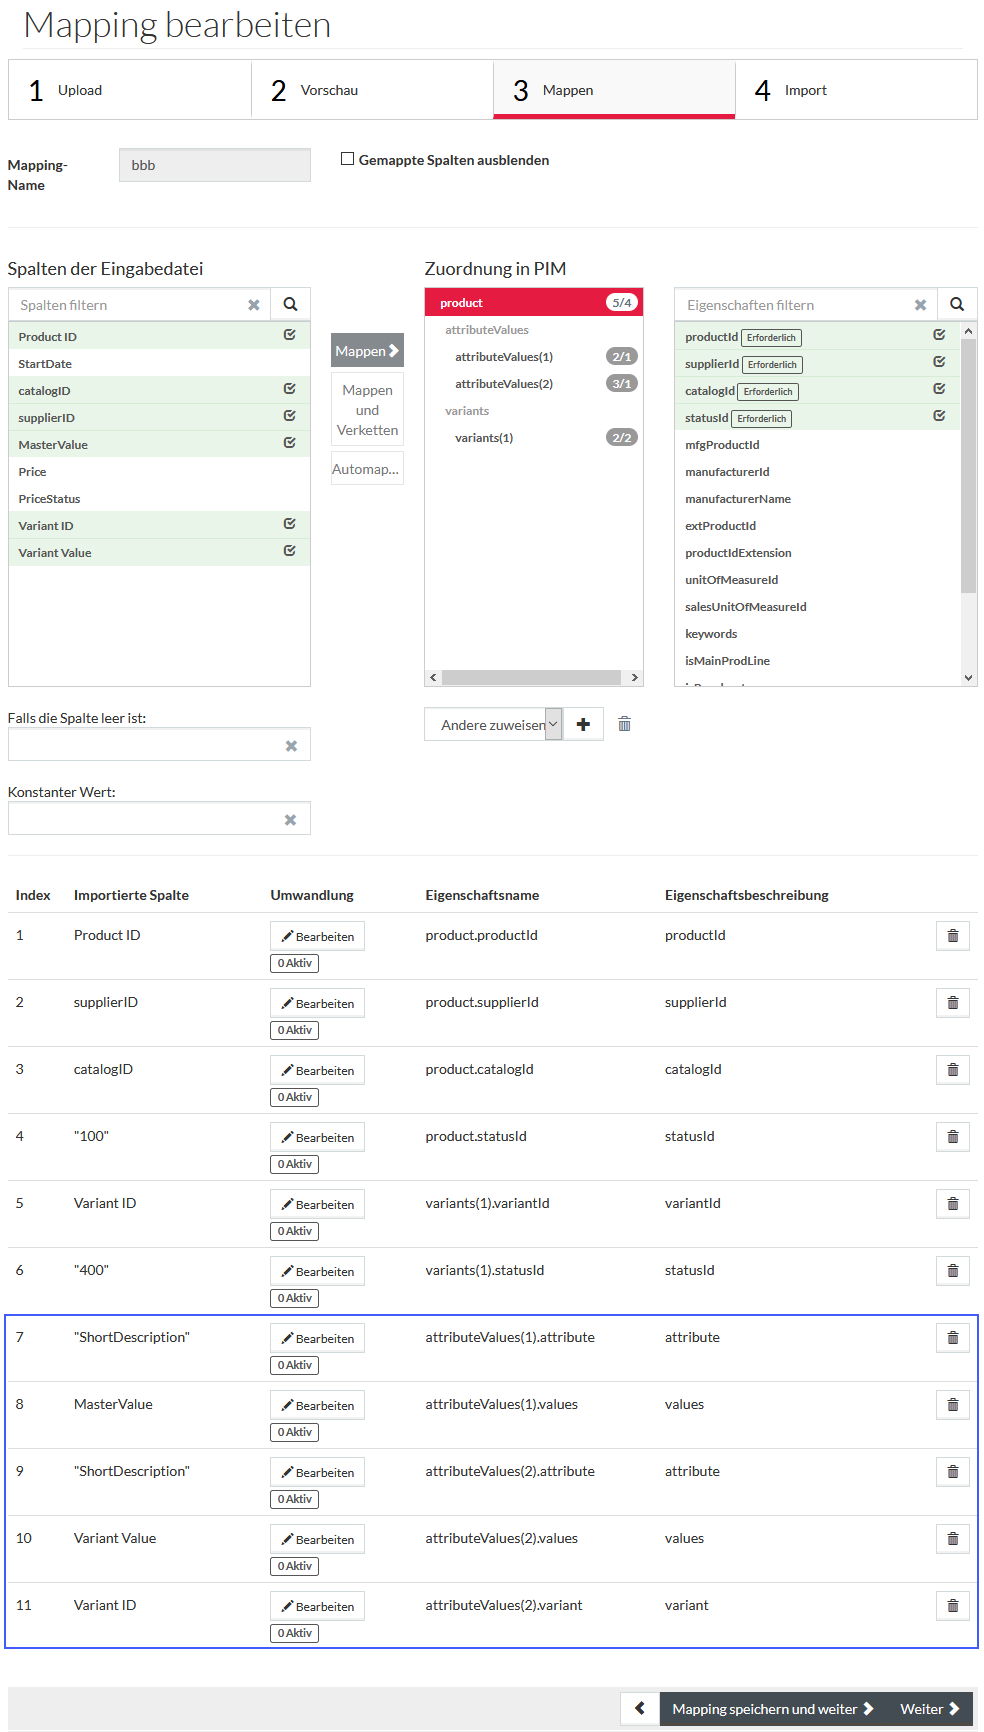Go back using the left chevron button
984x1732 pixels.
click(x=640, y=1709)
